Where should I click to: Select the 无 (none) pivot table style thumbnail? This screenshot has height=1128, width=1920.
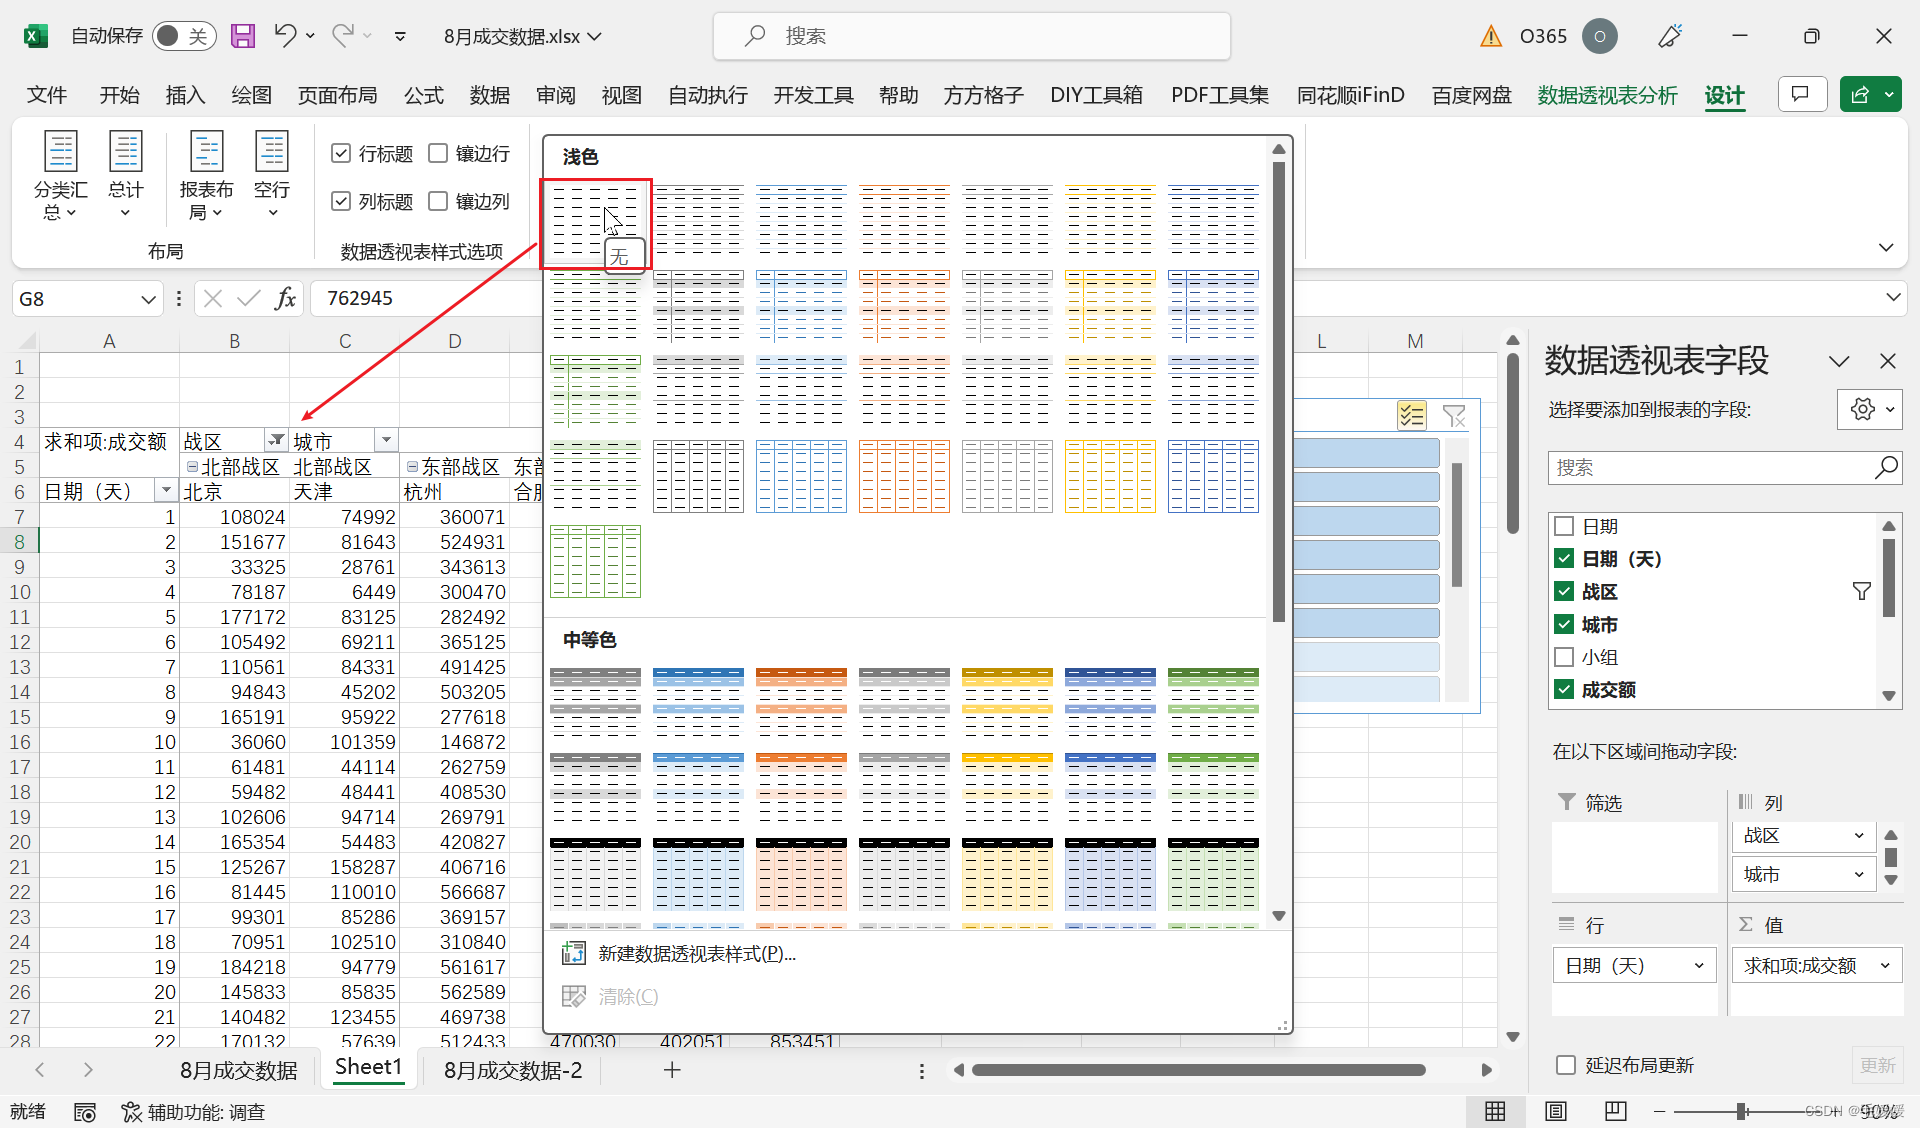click(596, 223)
